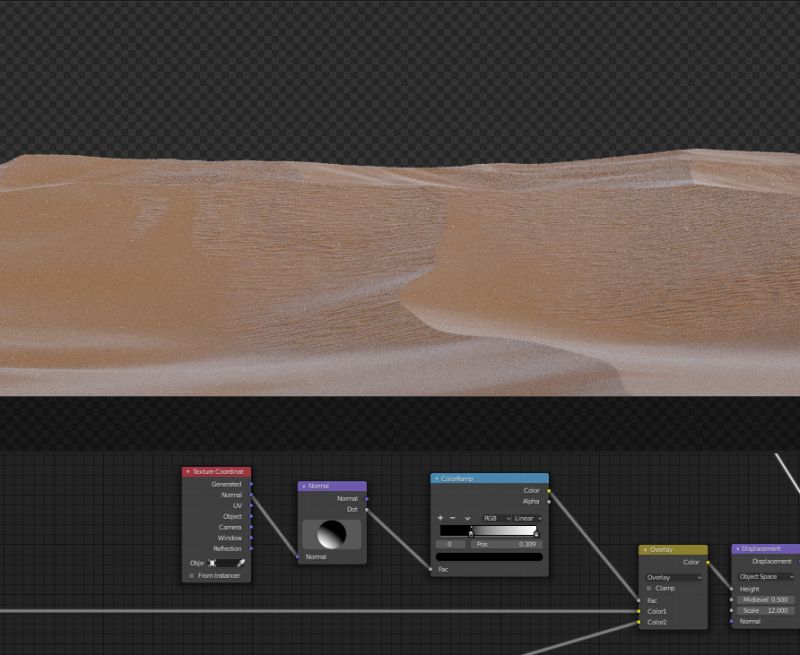Image resolution: width=800 pixels, height=655 pixels.
Task: Toggle From Instancer on the Texture Coordinate node
Action: click(190, 575)
